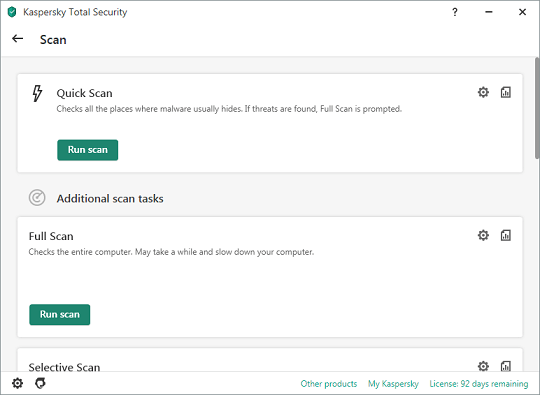Viewport: 540px width, 395px height.
Task: Click License: 92 days remaining link
Action: click(x=479, y=384)
